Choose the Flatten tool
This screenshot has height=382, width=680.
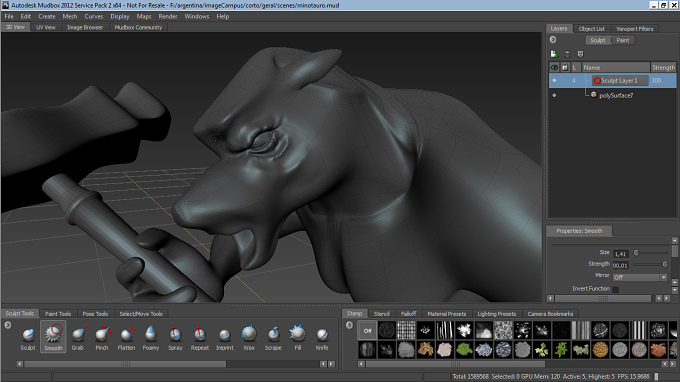[x=127, y=337]
